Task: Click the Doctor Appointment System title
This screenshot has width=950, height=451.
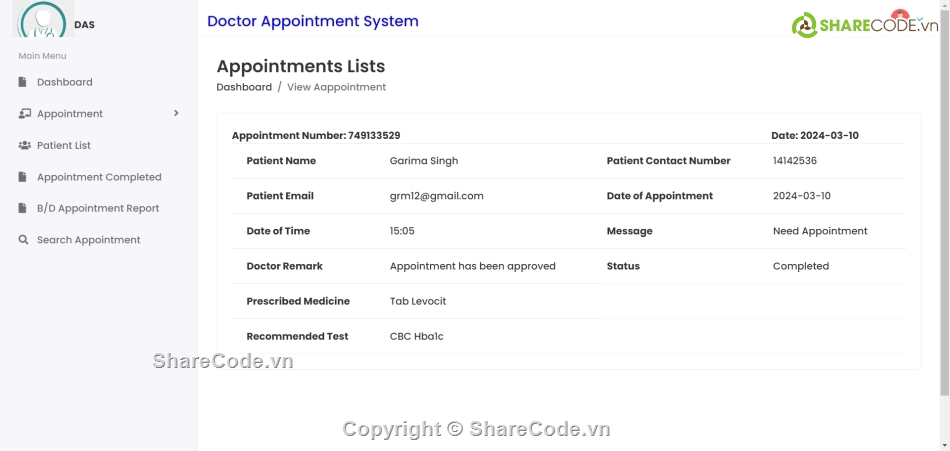Action: [x=313, y=21]
